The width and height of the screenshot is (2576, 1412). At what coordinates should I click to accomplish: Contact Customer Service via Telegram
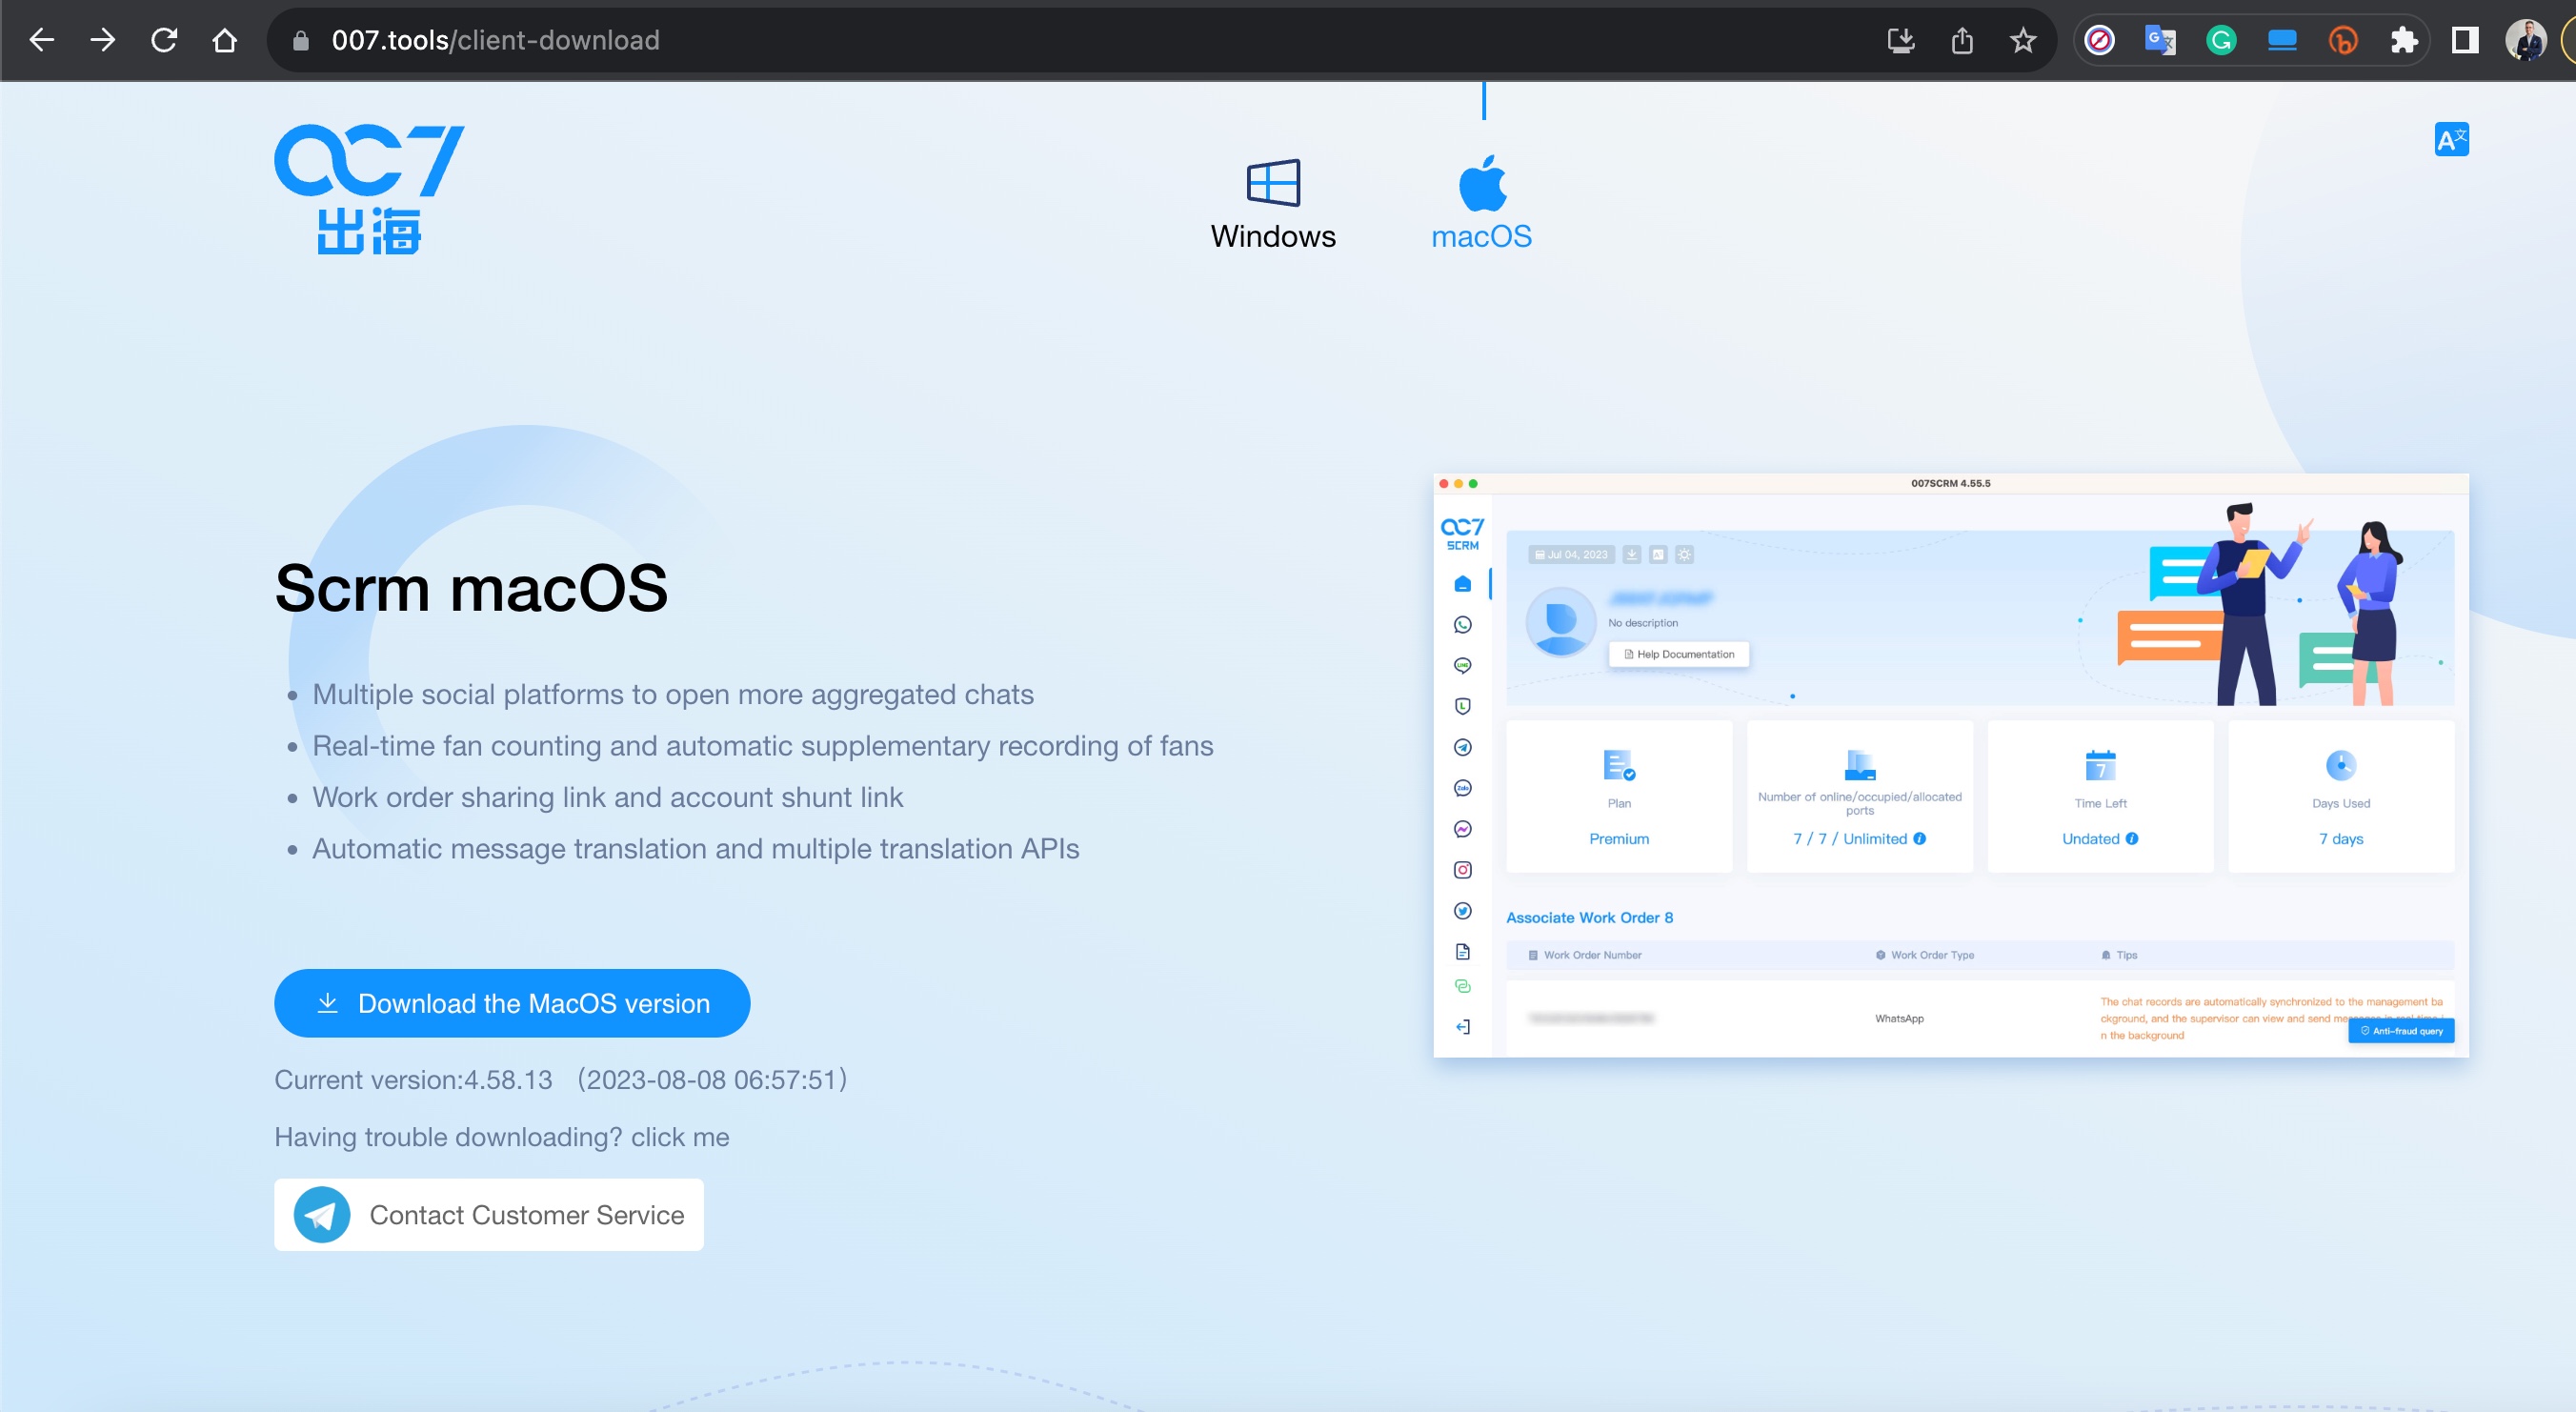pos(489,1215)
